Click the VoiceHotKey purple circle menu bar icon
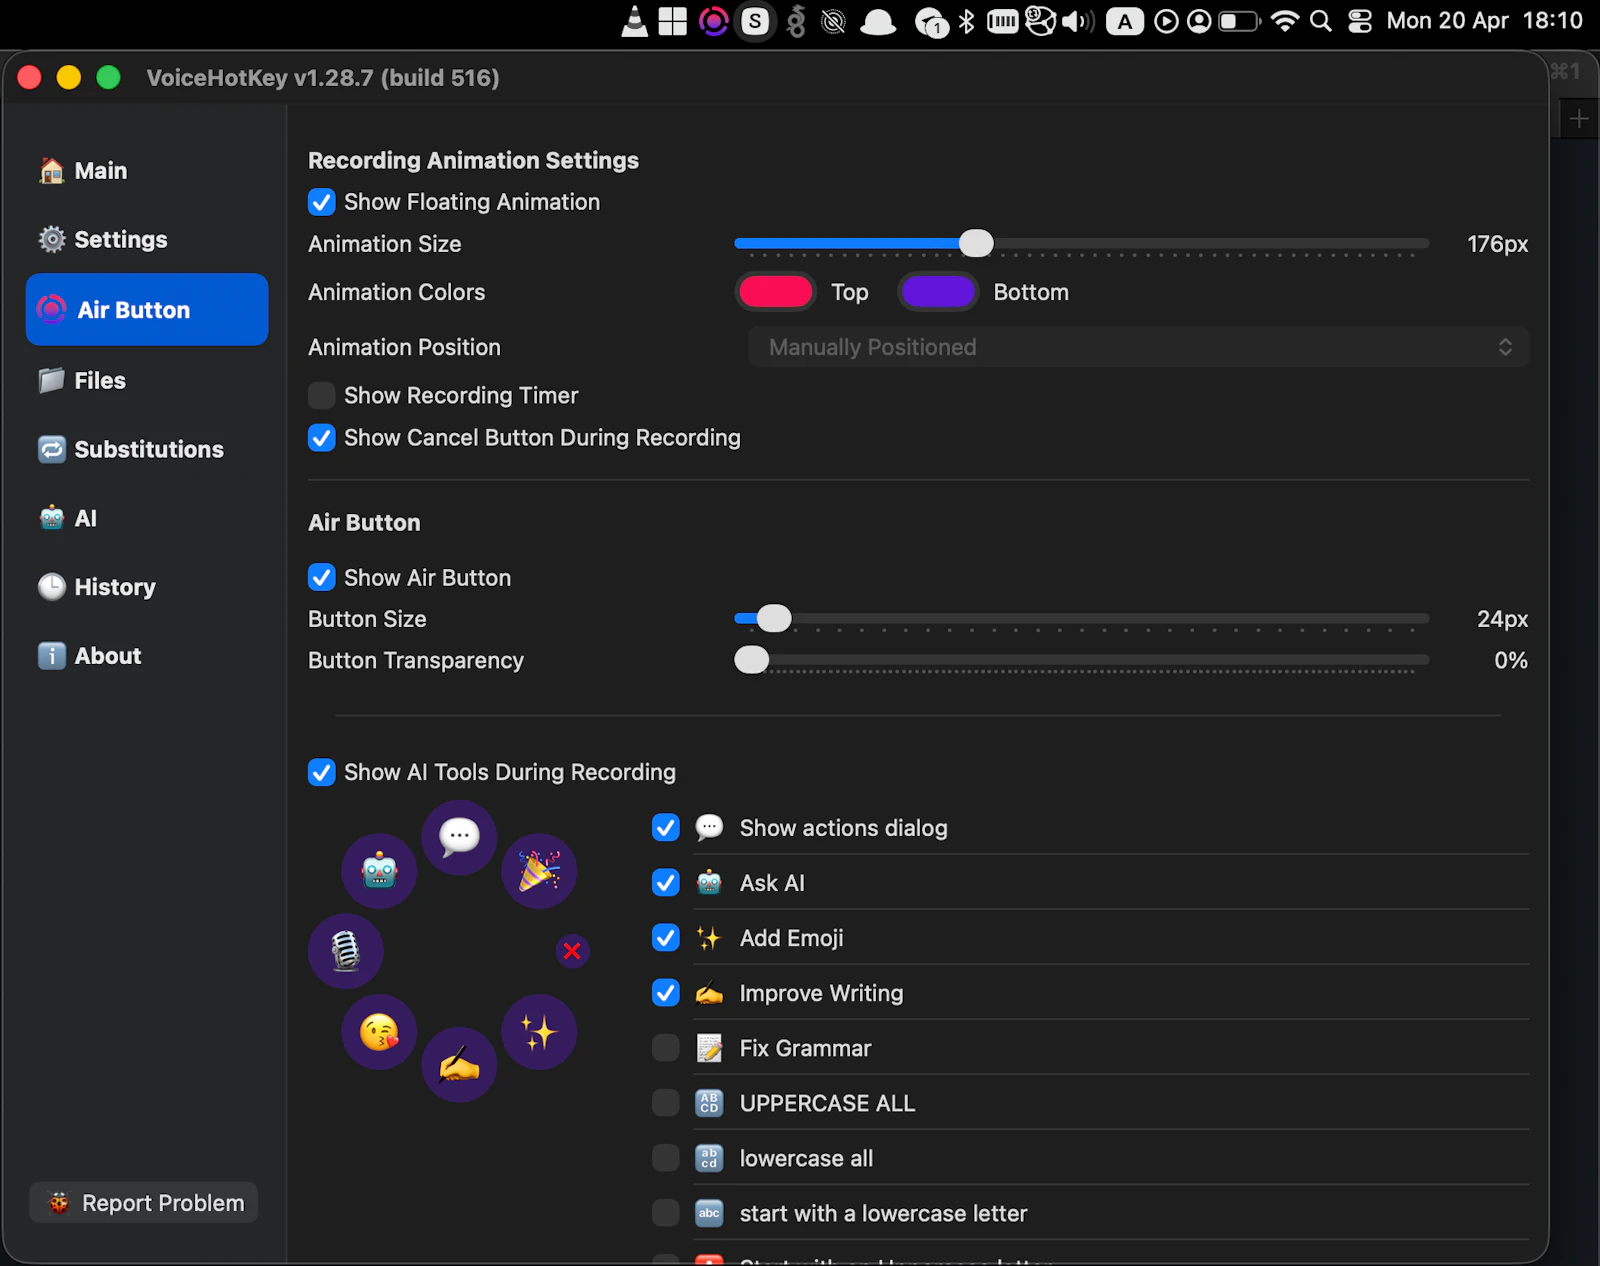1600x1266 pixels. coord(713,21)
